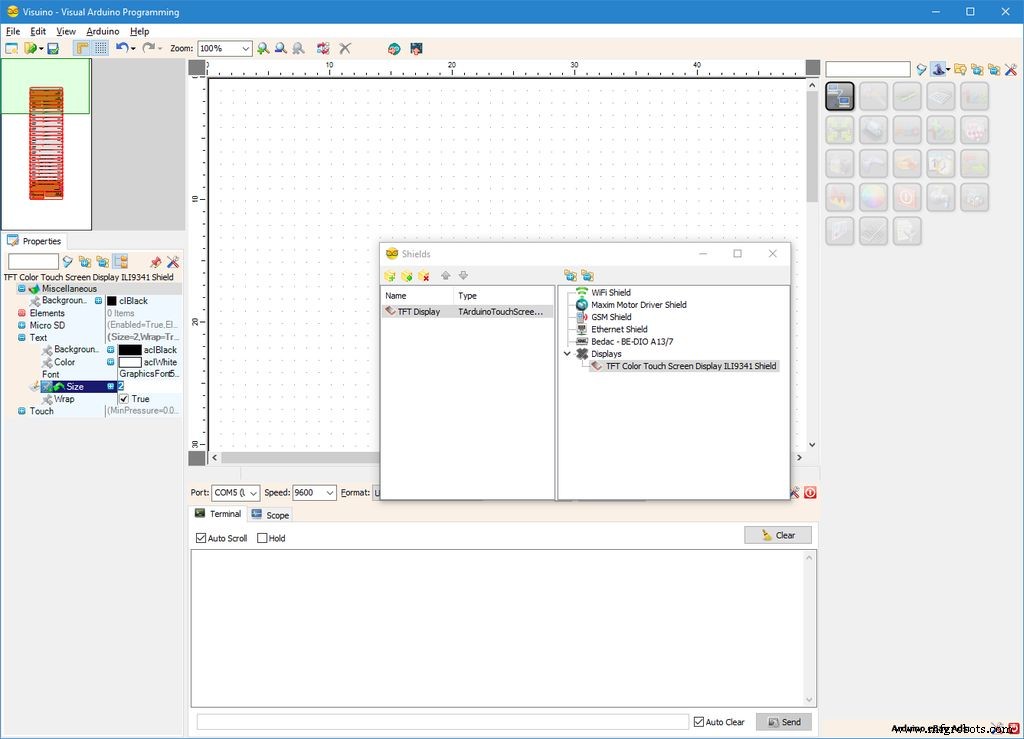Collapse the Displays tree node
Screen dimensions: 1024x739
(567, 354)
